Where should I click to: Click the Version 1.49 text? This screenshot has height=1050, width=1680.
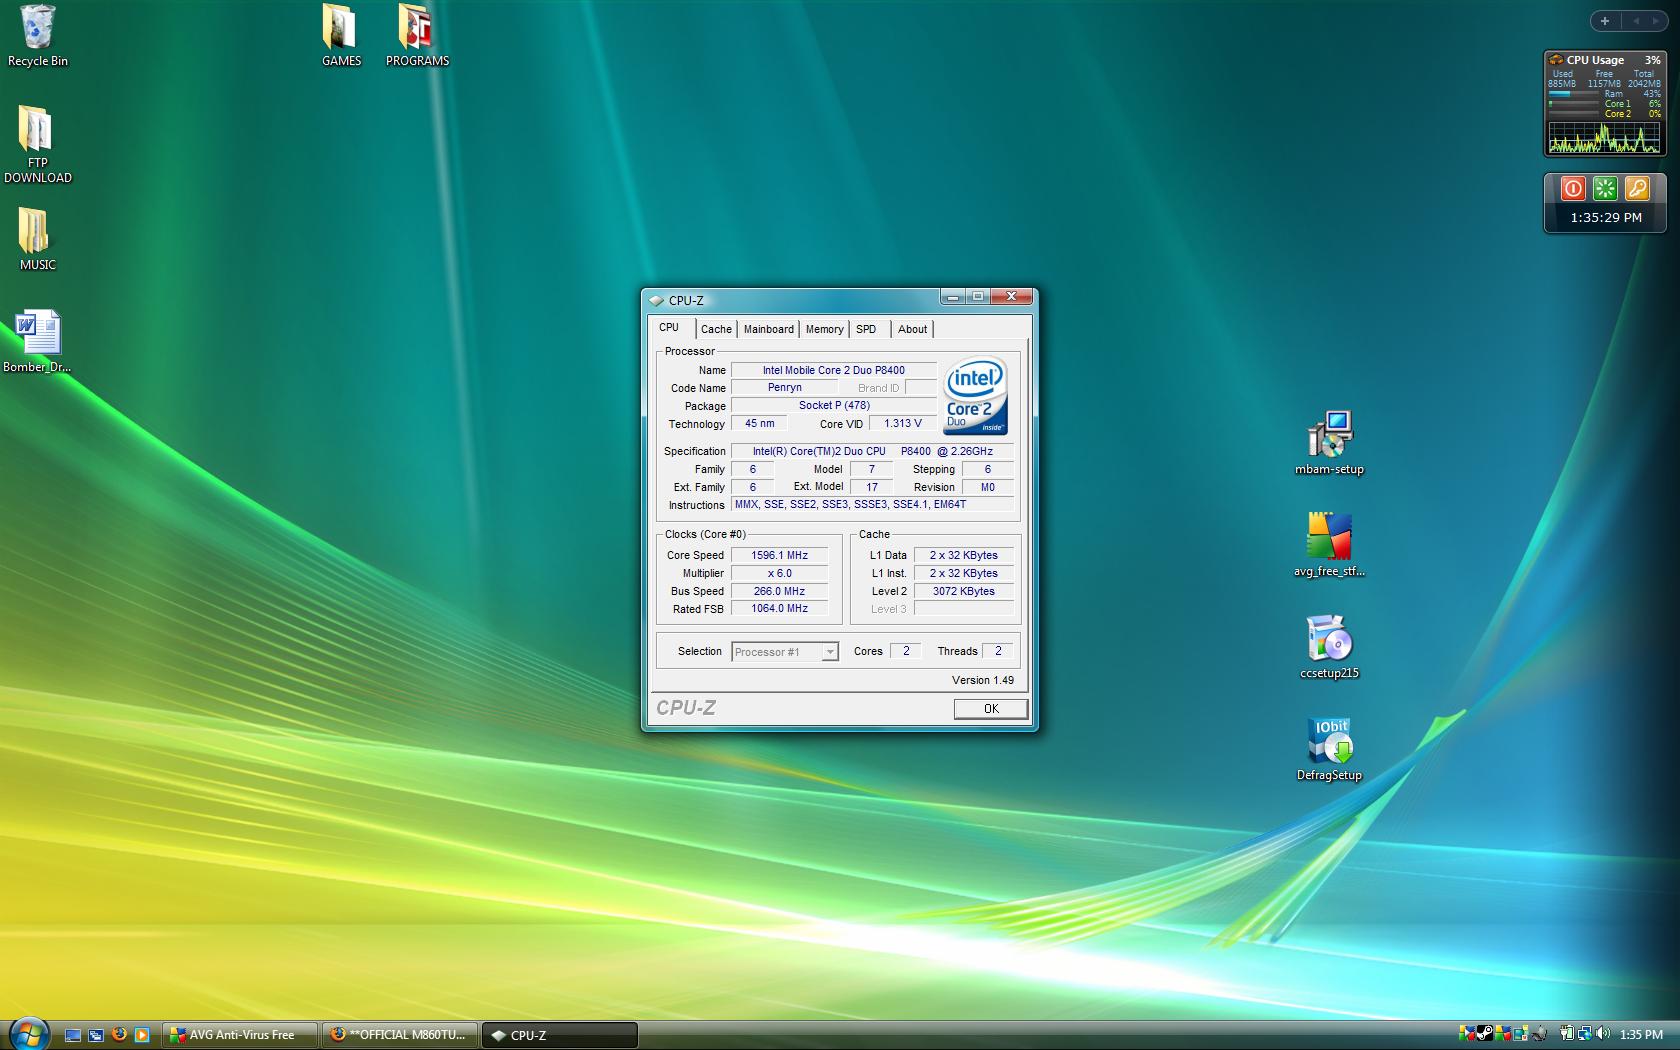click(982, 680)
